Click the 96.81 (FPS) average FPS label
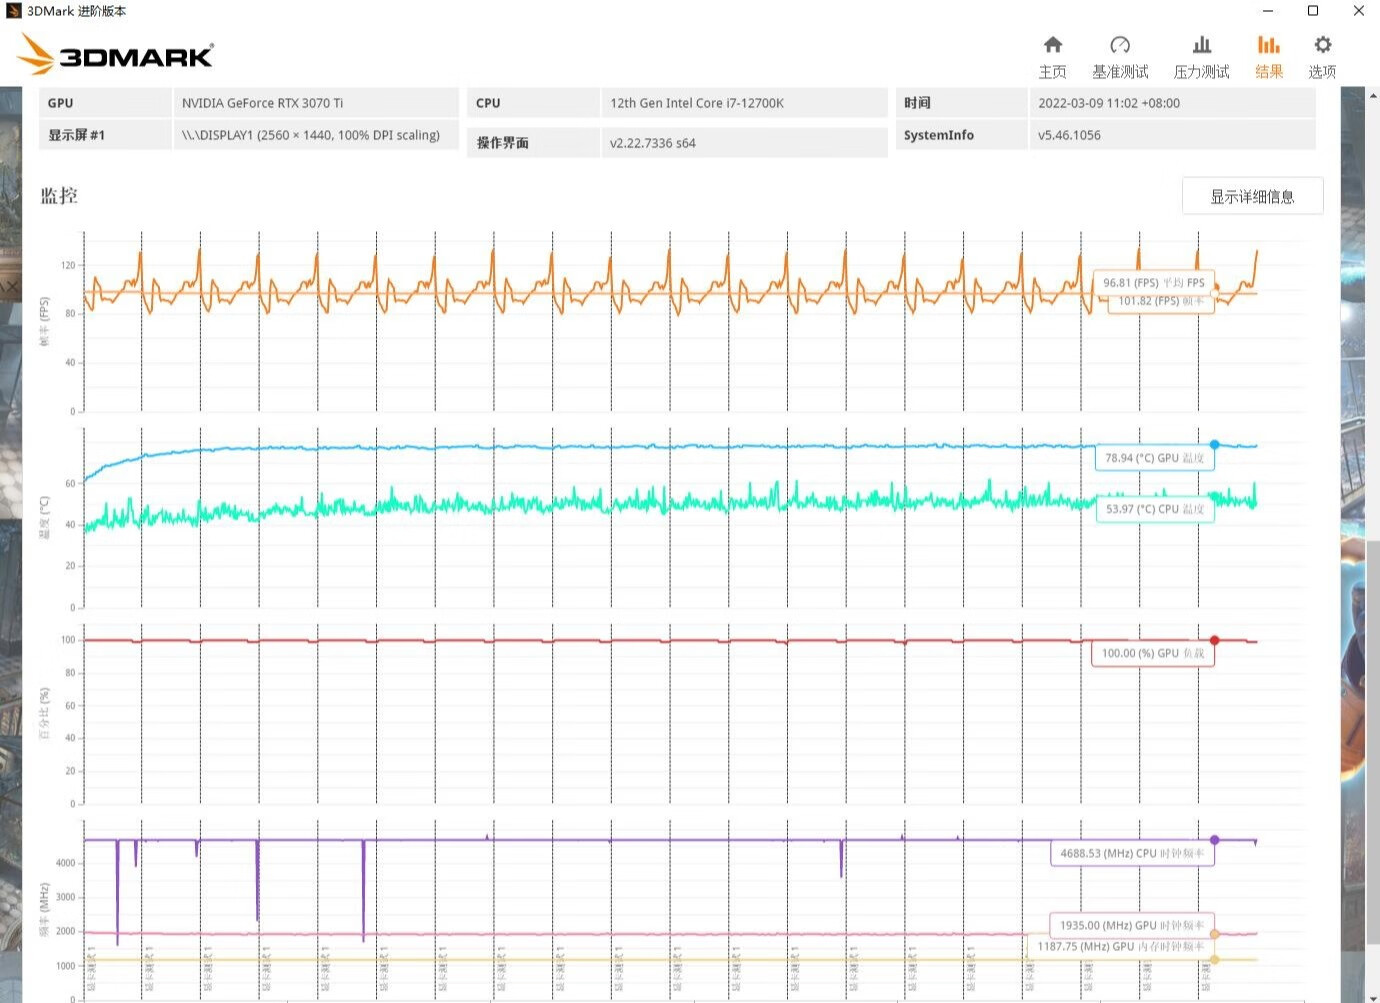1380x1003 pixels. (1153, 283)
